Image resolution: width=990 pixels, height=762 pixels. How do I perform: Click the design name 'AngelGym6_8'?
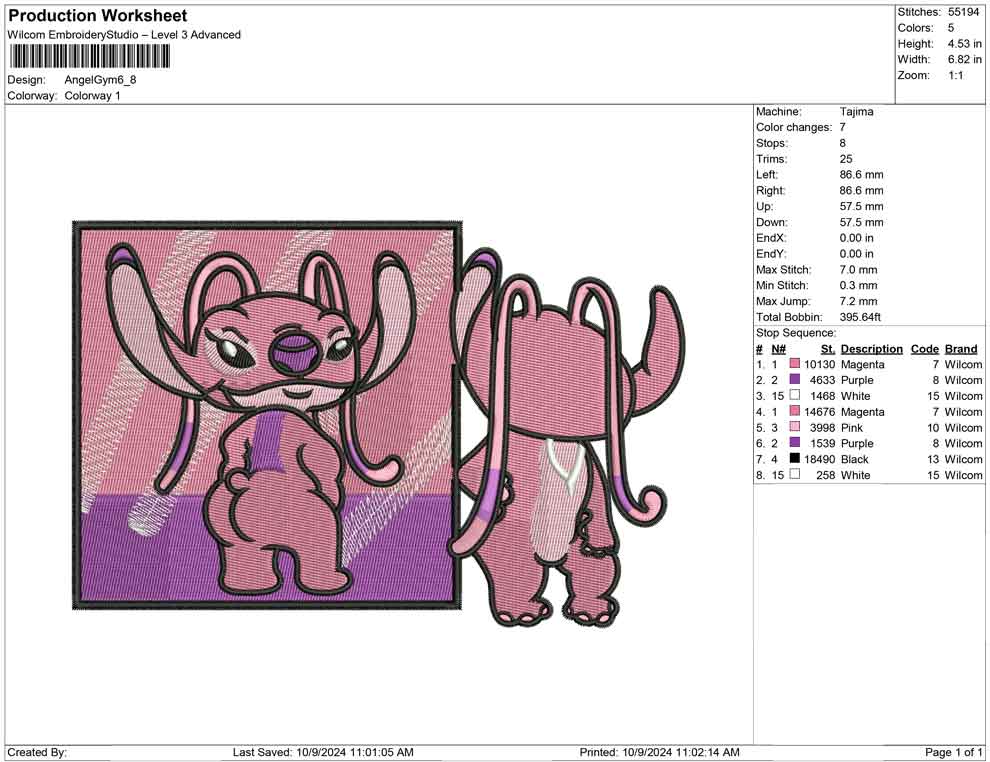click(x=100, y=80)
